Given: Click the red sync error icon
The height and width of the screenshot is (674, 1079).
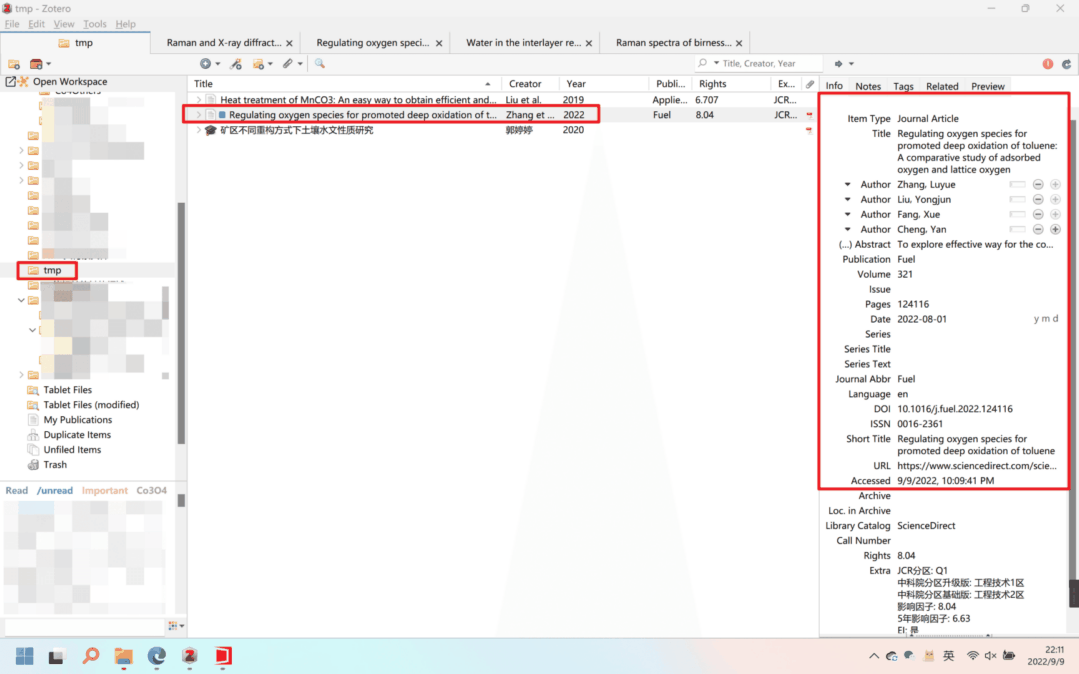Looking at the screenshot, I should [x=1047, y=64].
